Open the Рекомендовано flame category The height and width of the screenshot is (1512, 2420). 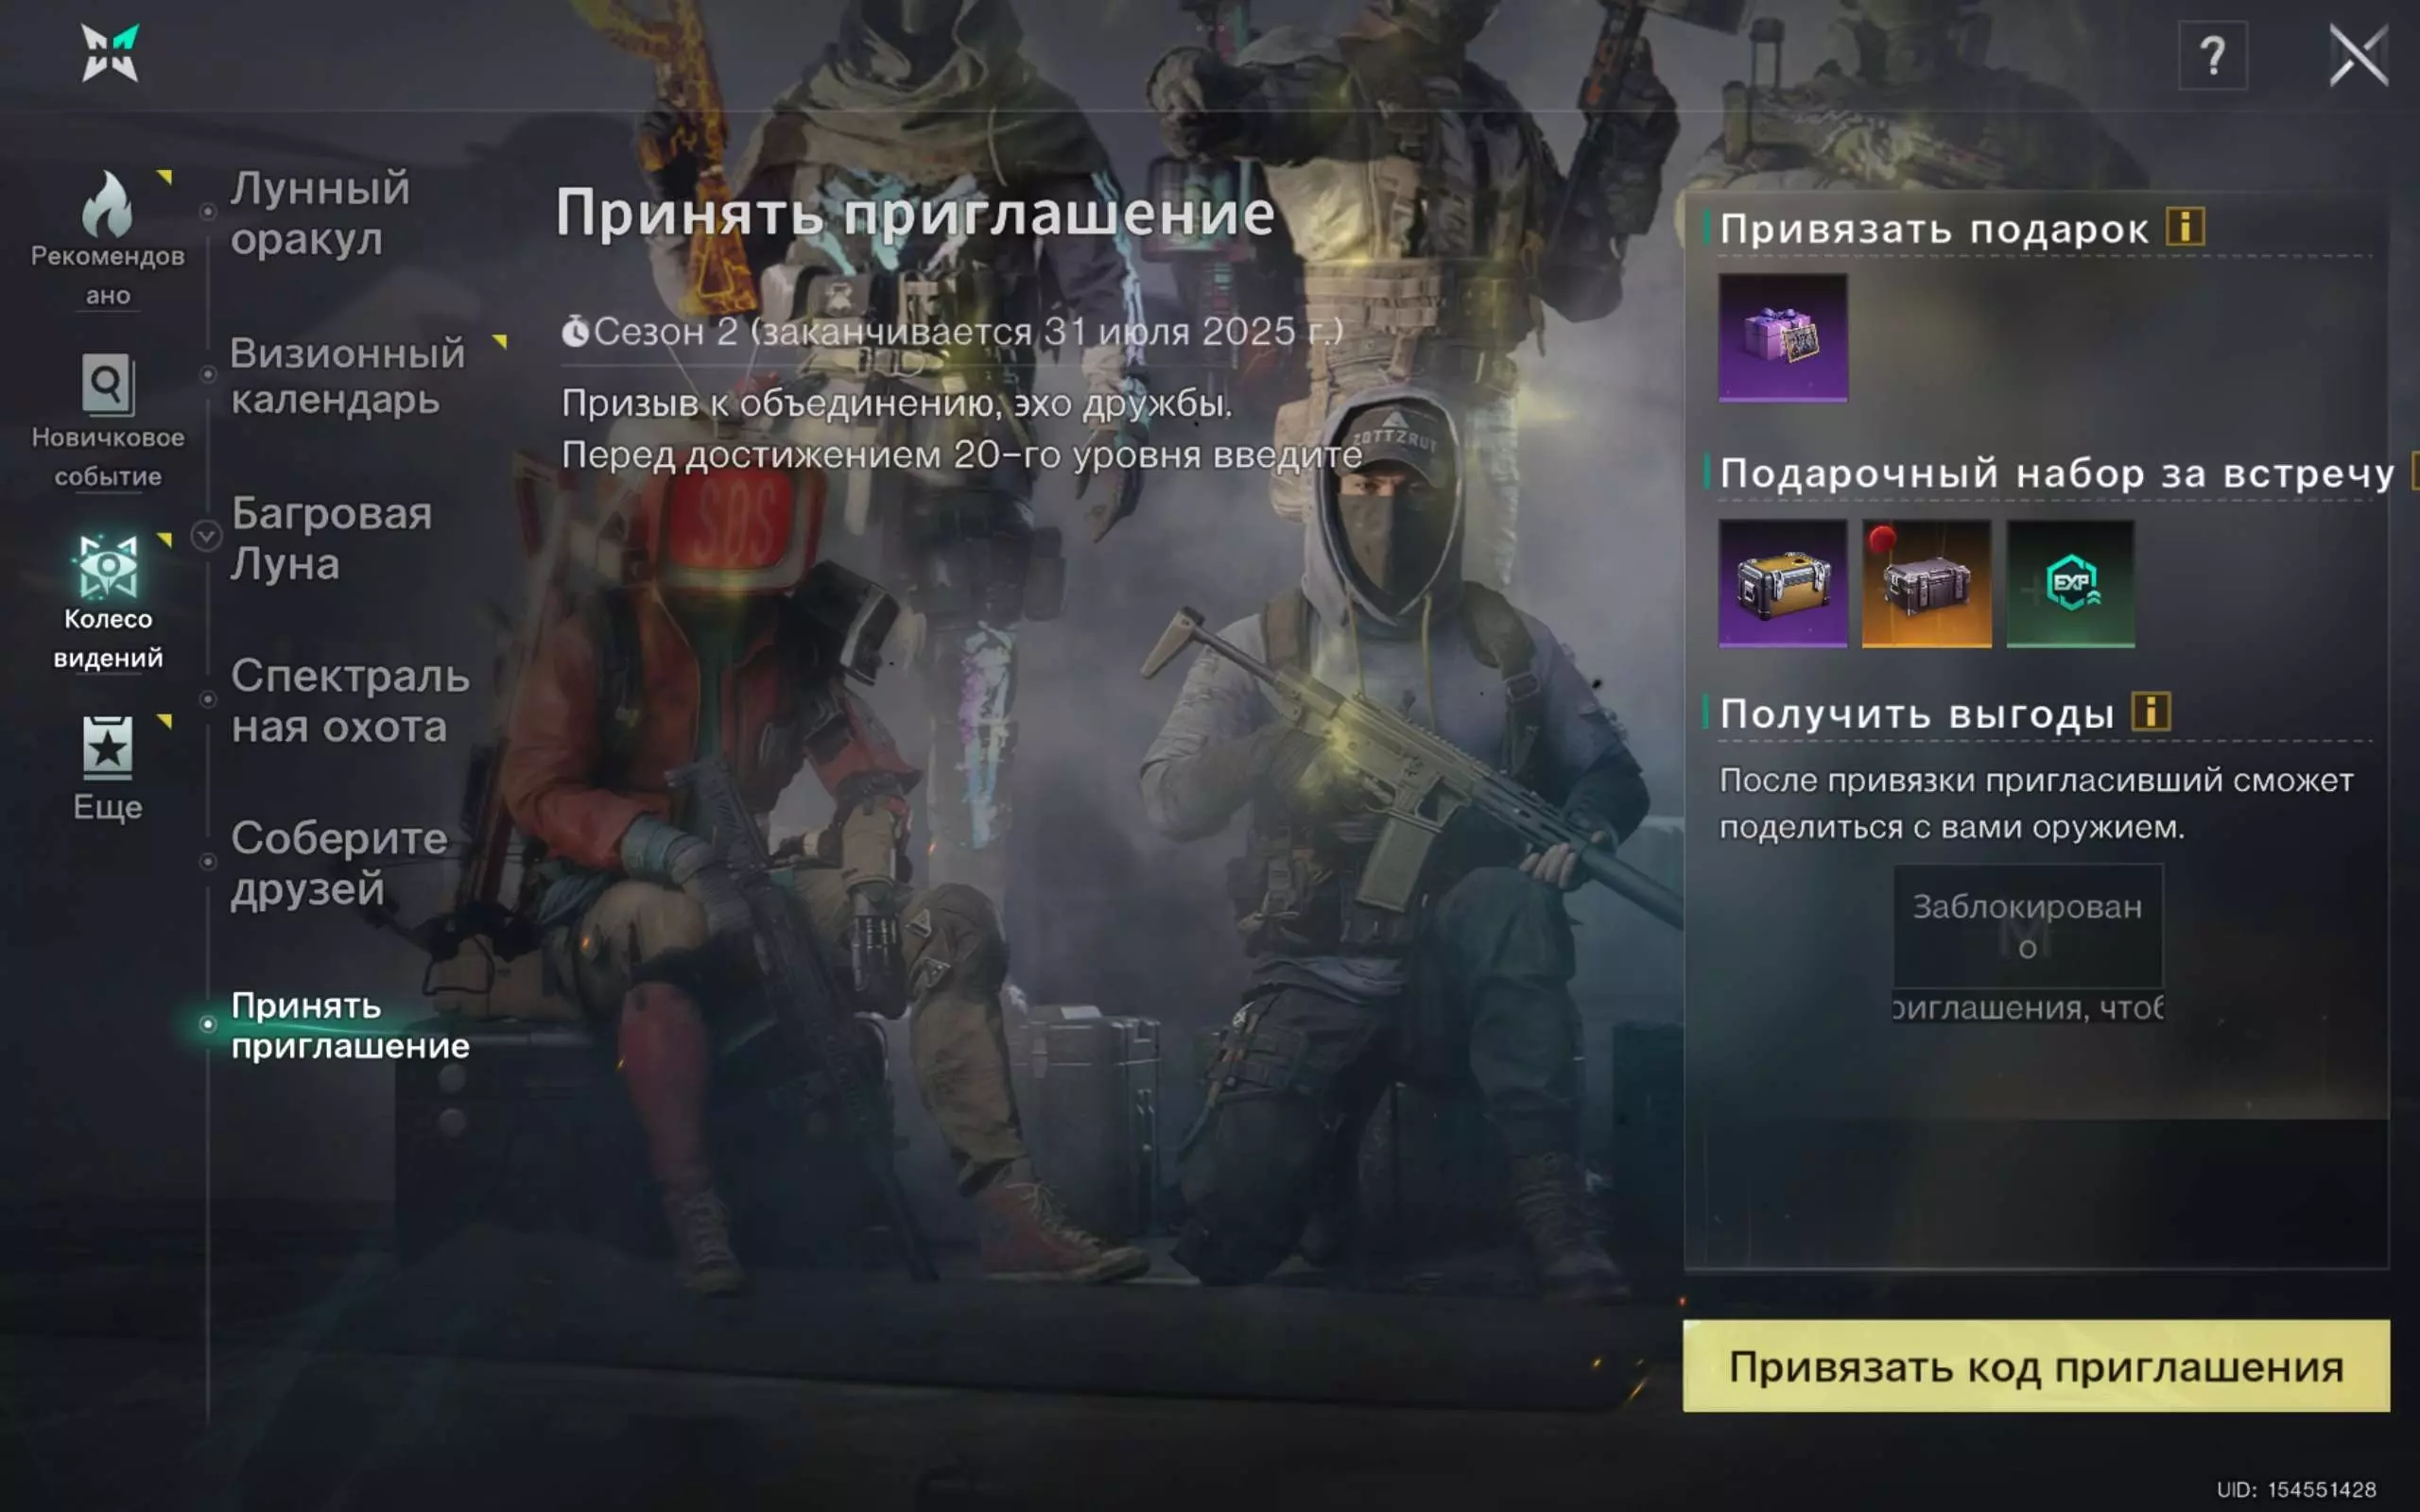(107, 205)
